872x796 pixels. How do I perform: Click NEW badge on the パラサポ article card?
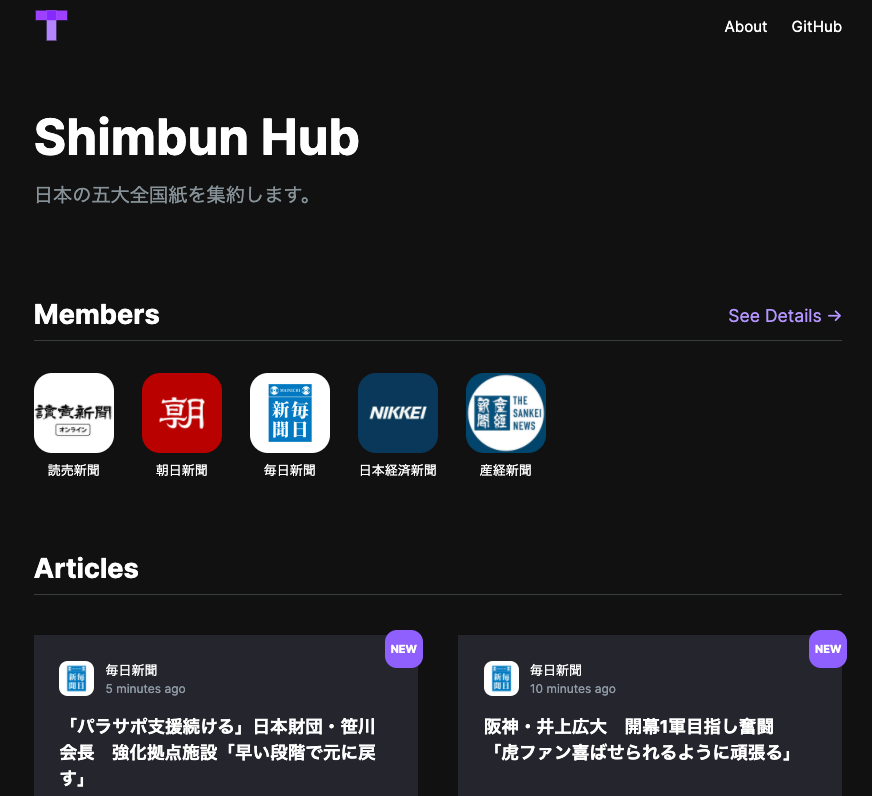click(404, 649)
